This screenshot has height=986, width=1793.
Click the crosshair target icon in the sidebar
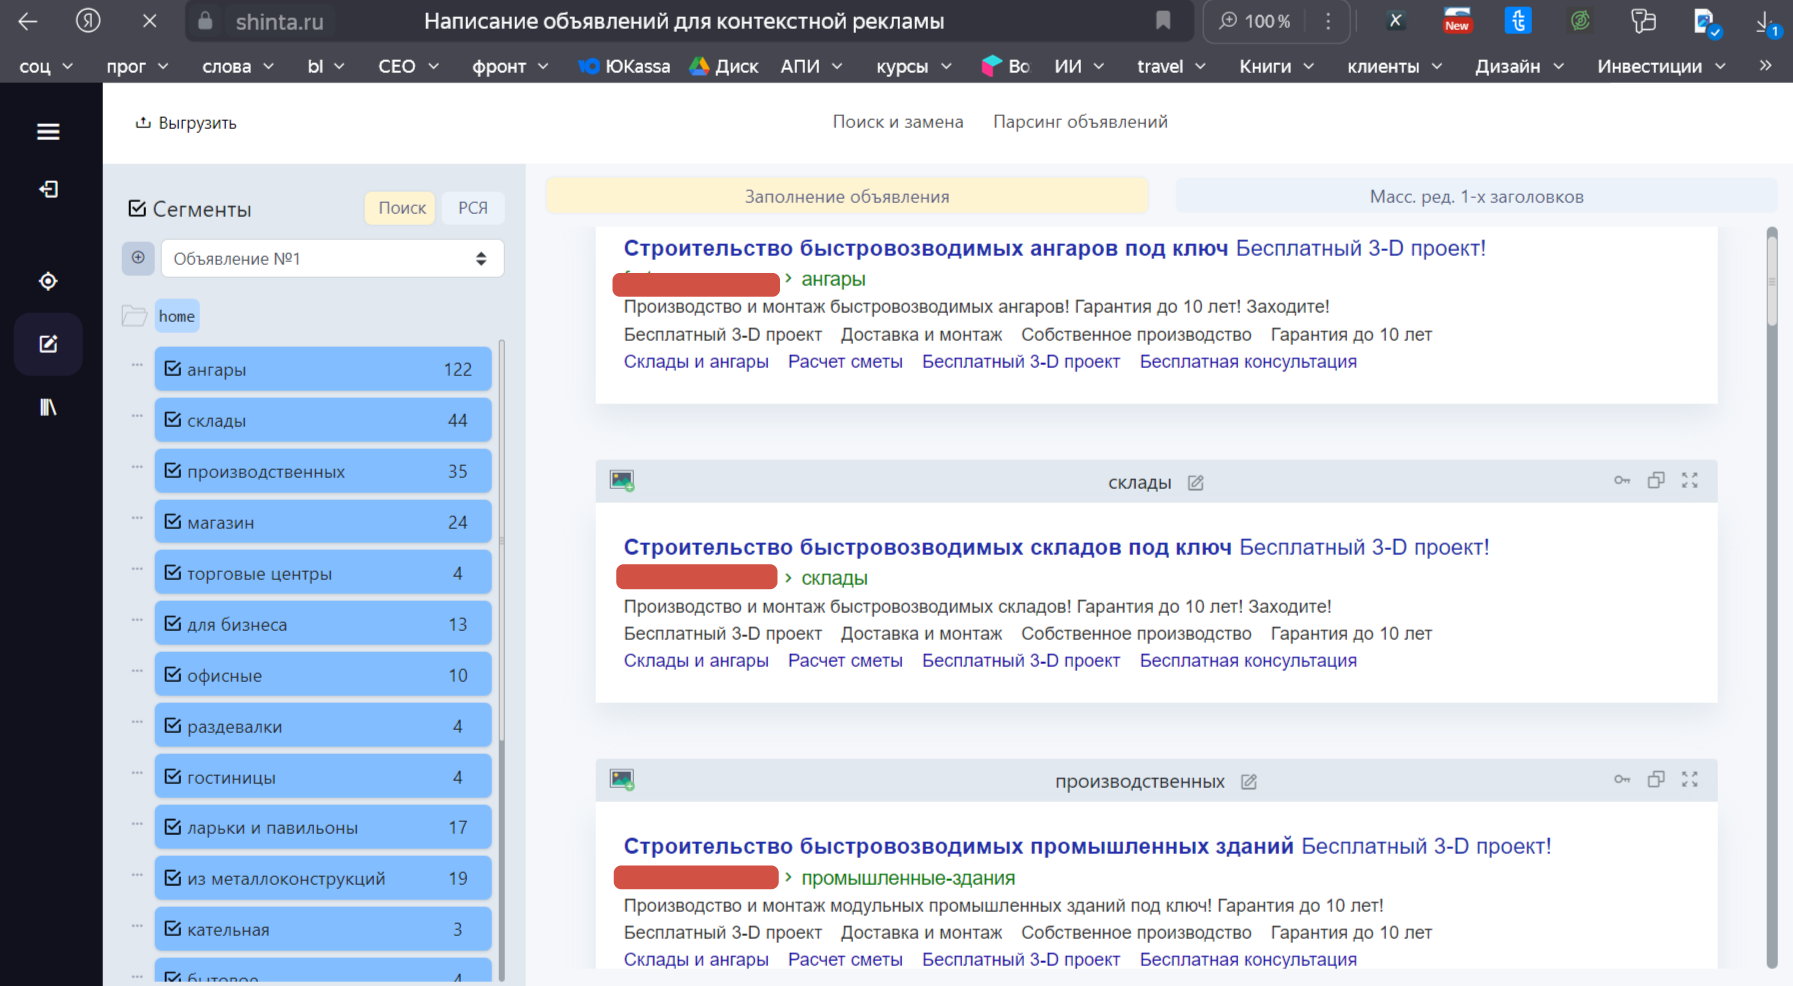(48, 281)
